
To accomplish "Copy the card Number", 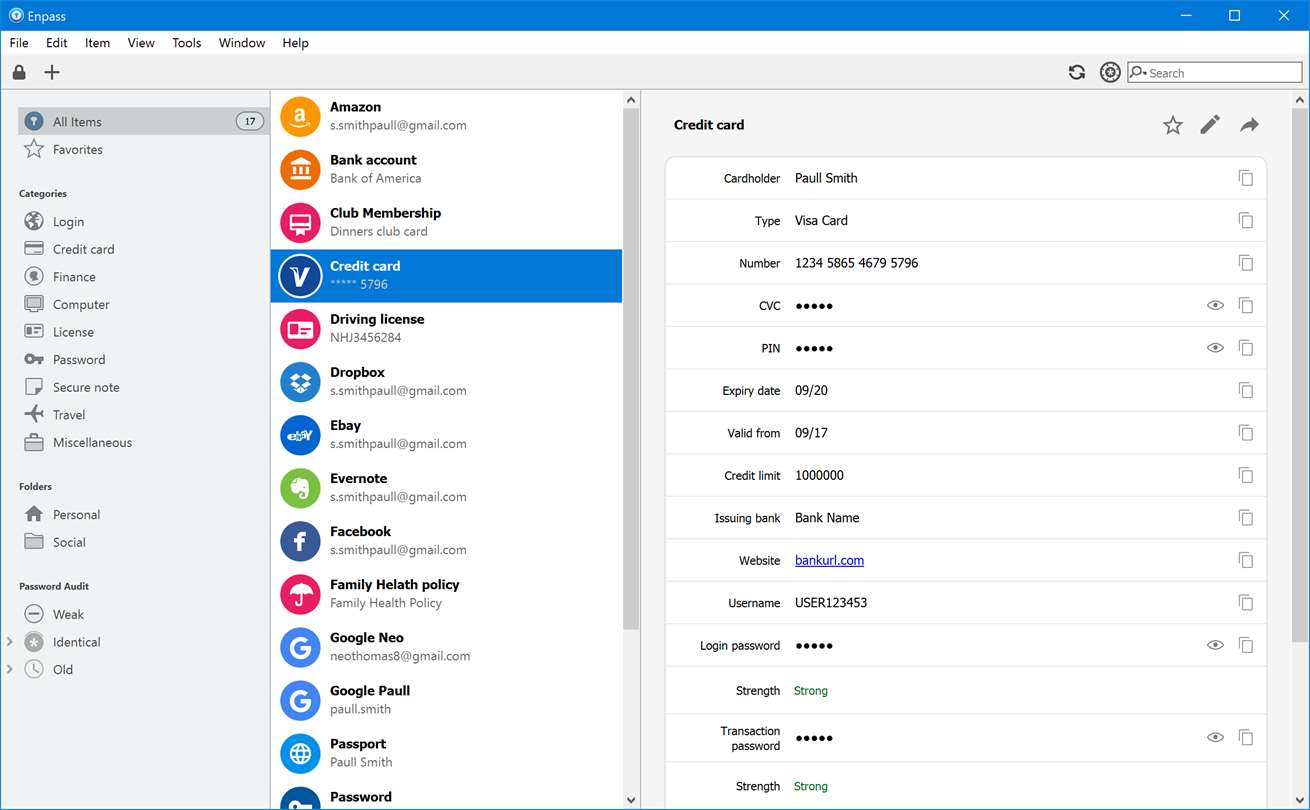I will [x=1246, y=263].
